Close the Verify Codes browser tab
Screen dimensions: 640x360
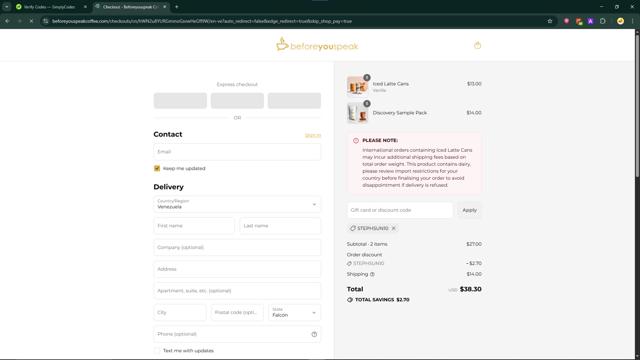pyautogui.click(x=85, y=7)
